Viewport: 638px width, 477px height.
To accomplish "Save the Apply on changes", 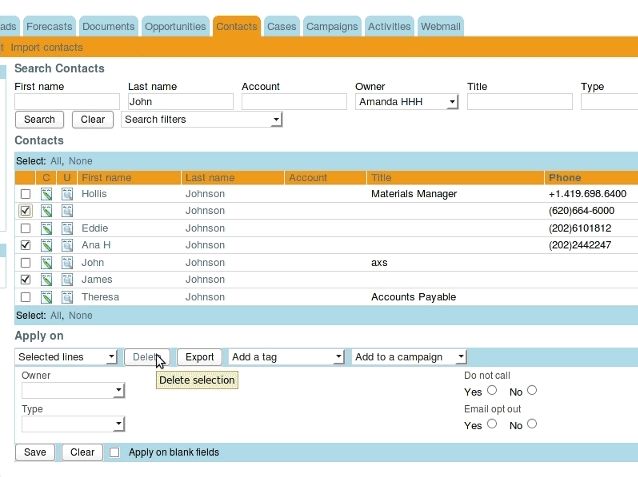I will 35,452.
